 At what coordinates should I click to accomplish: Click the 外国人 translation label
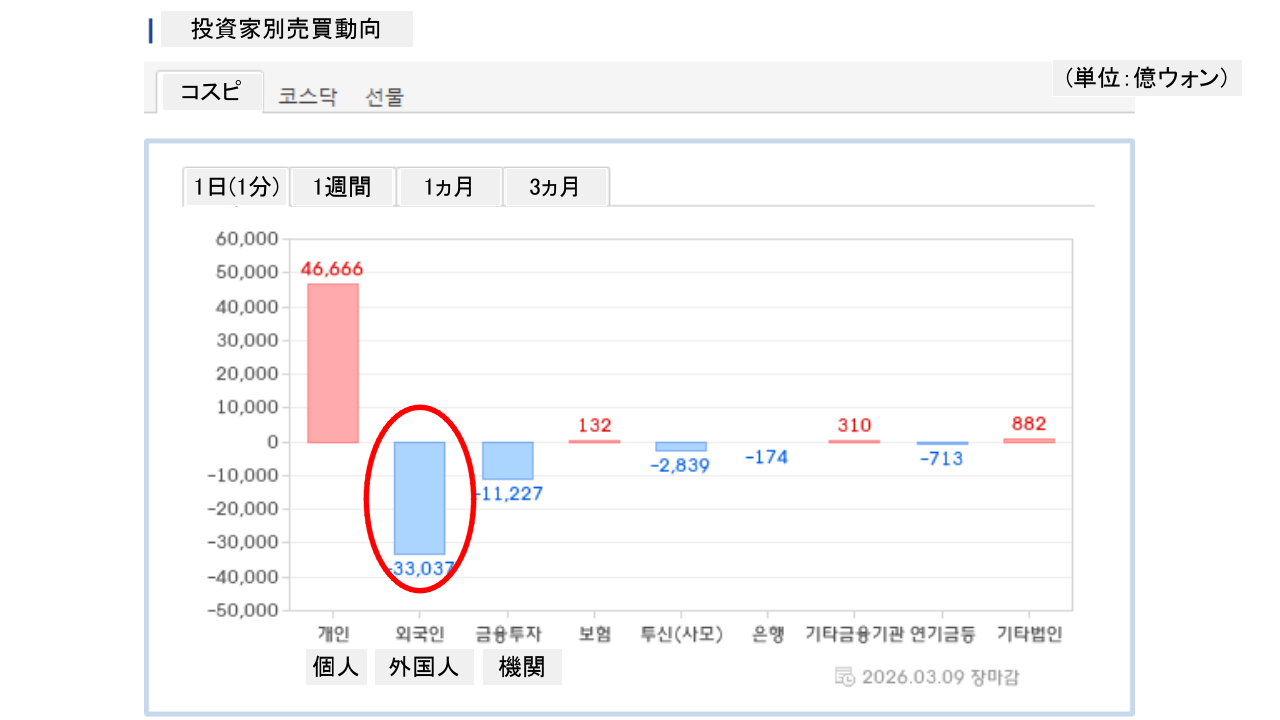pos(425,668)
